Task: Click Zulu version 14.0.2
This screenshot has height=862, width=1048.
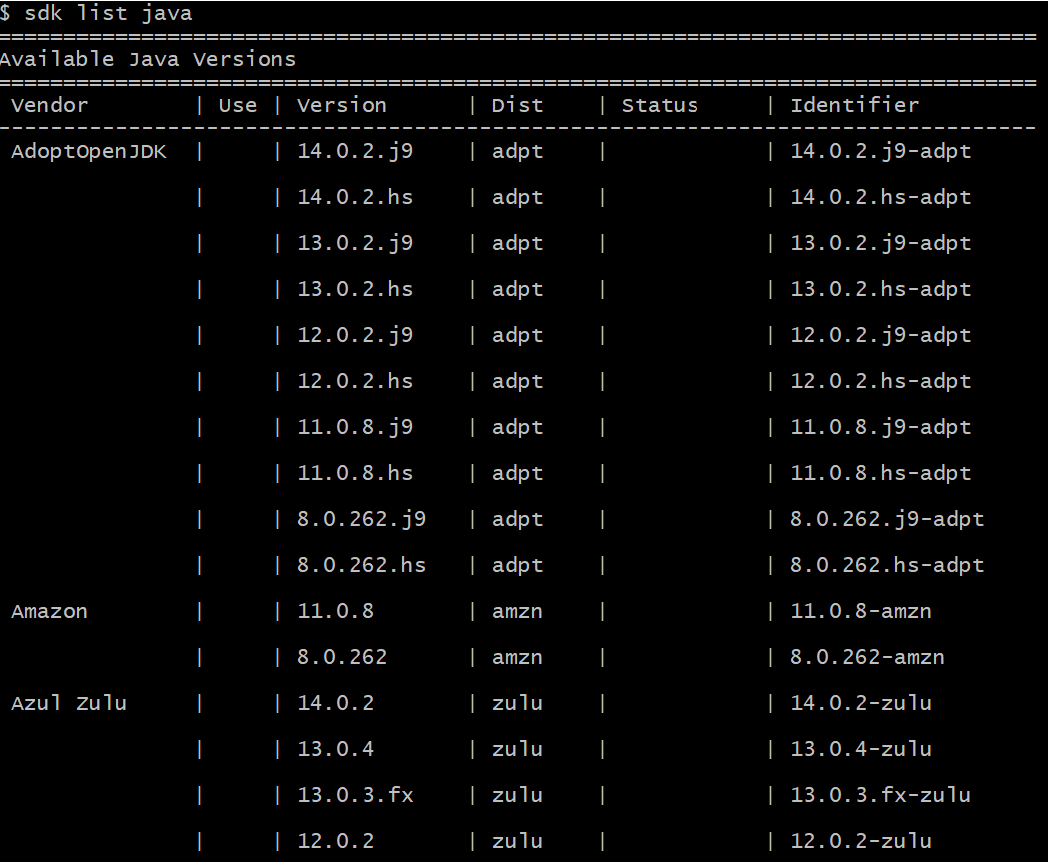Action: pos(336,703)
